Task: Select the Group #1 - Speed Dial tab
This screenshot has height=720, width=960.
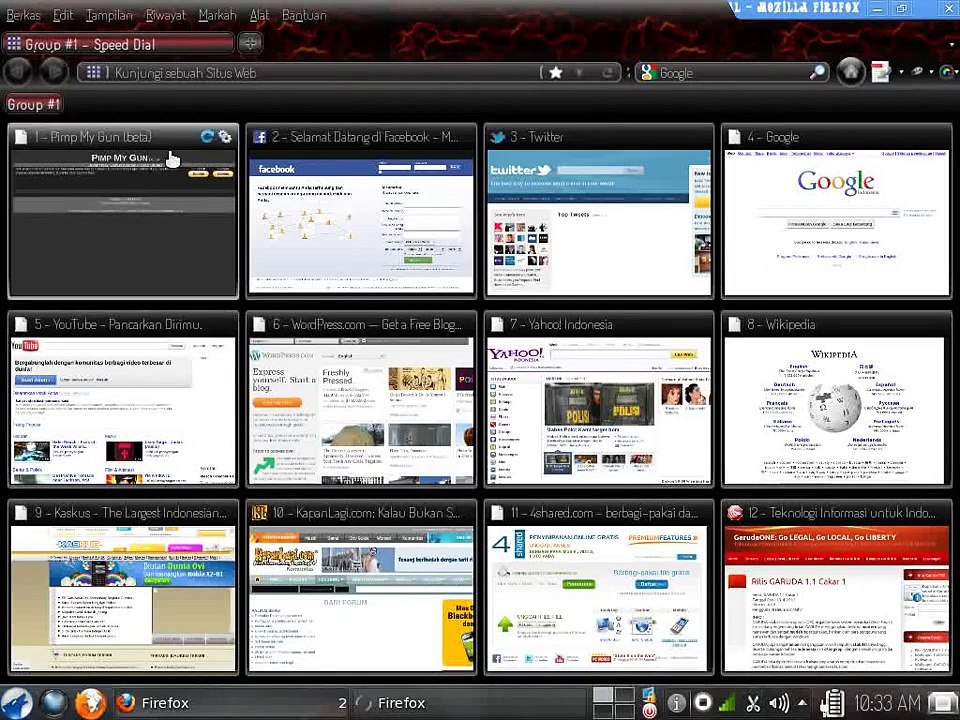Action: 118,44
